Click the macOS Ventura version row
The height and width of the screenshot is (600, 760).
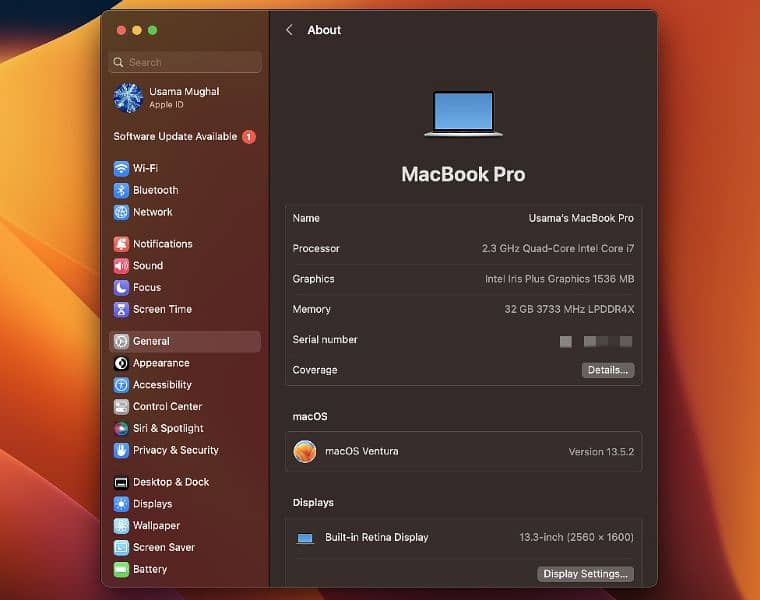[x=463, y=451]
